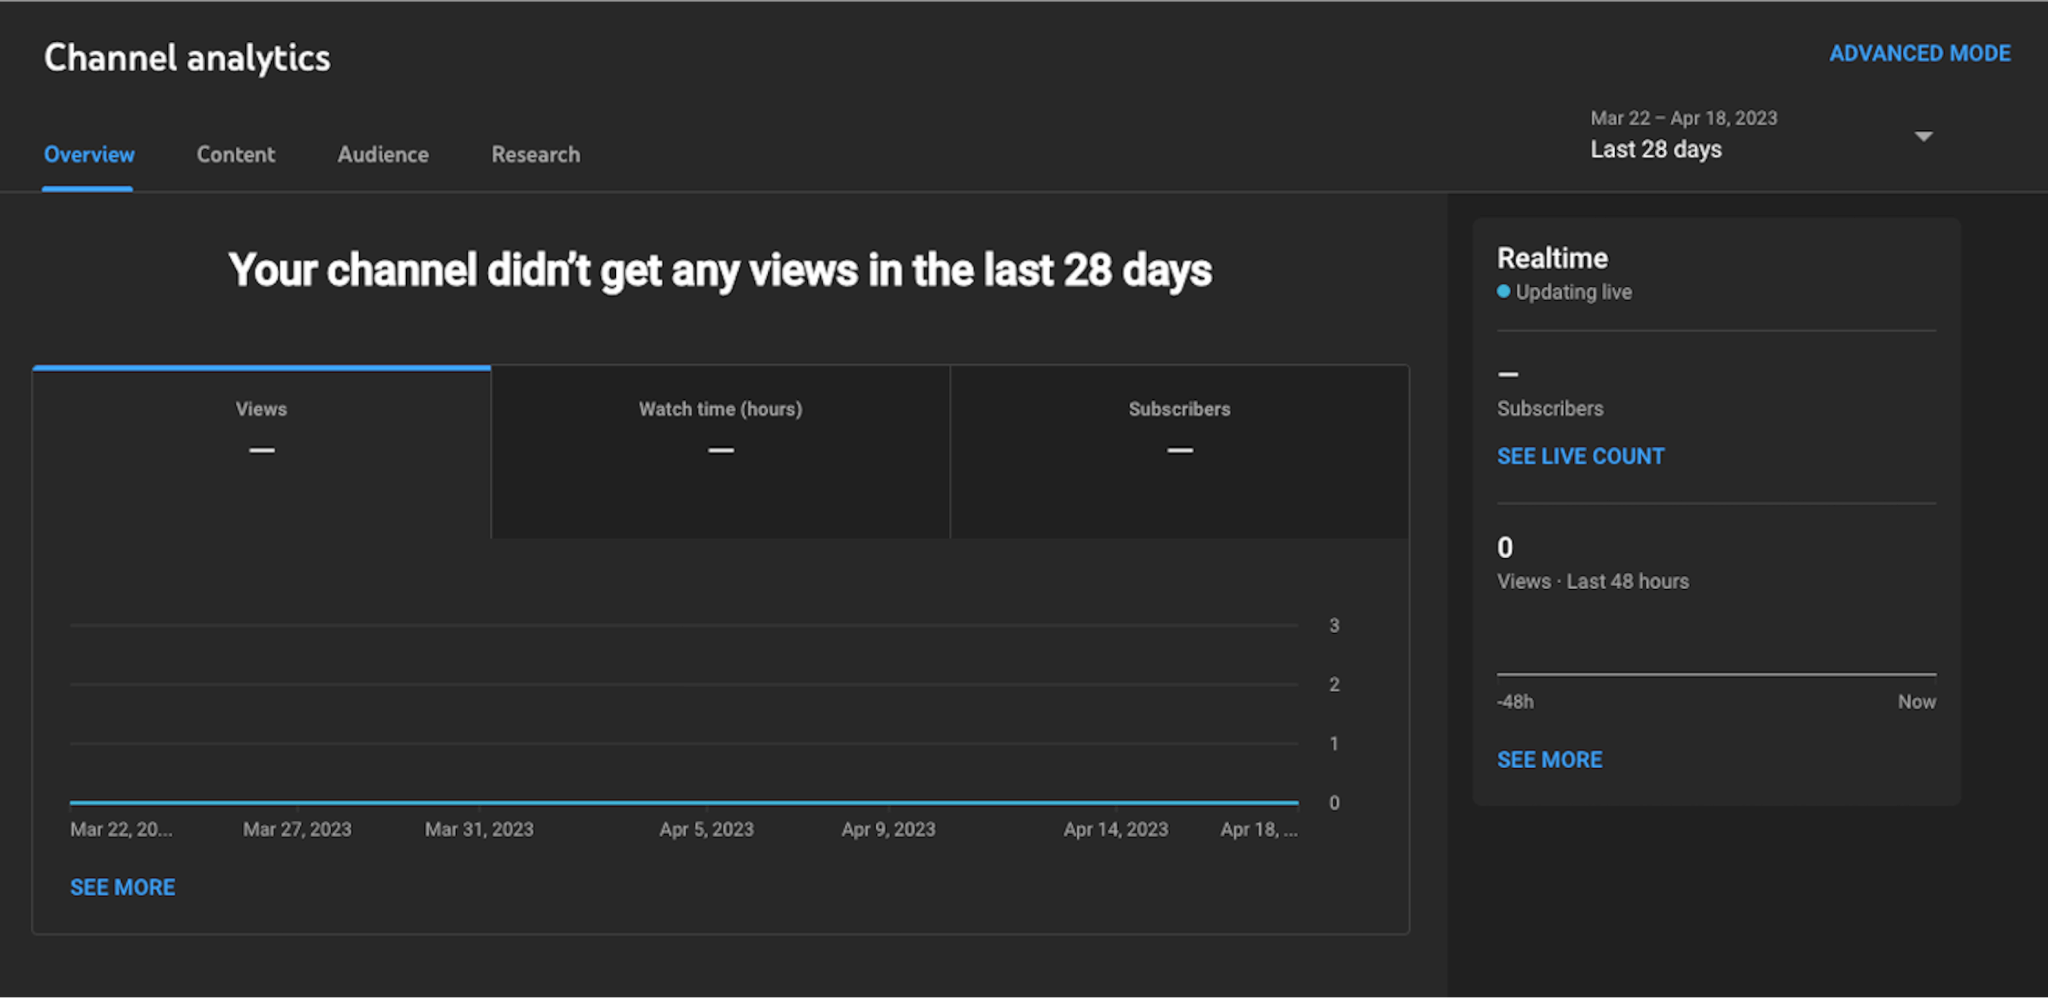
Task: Select the Views metric card
Action: (x=261, y=430)
